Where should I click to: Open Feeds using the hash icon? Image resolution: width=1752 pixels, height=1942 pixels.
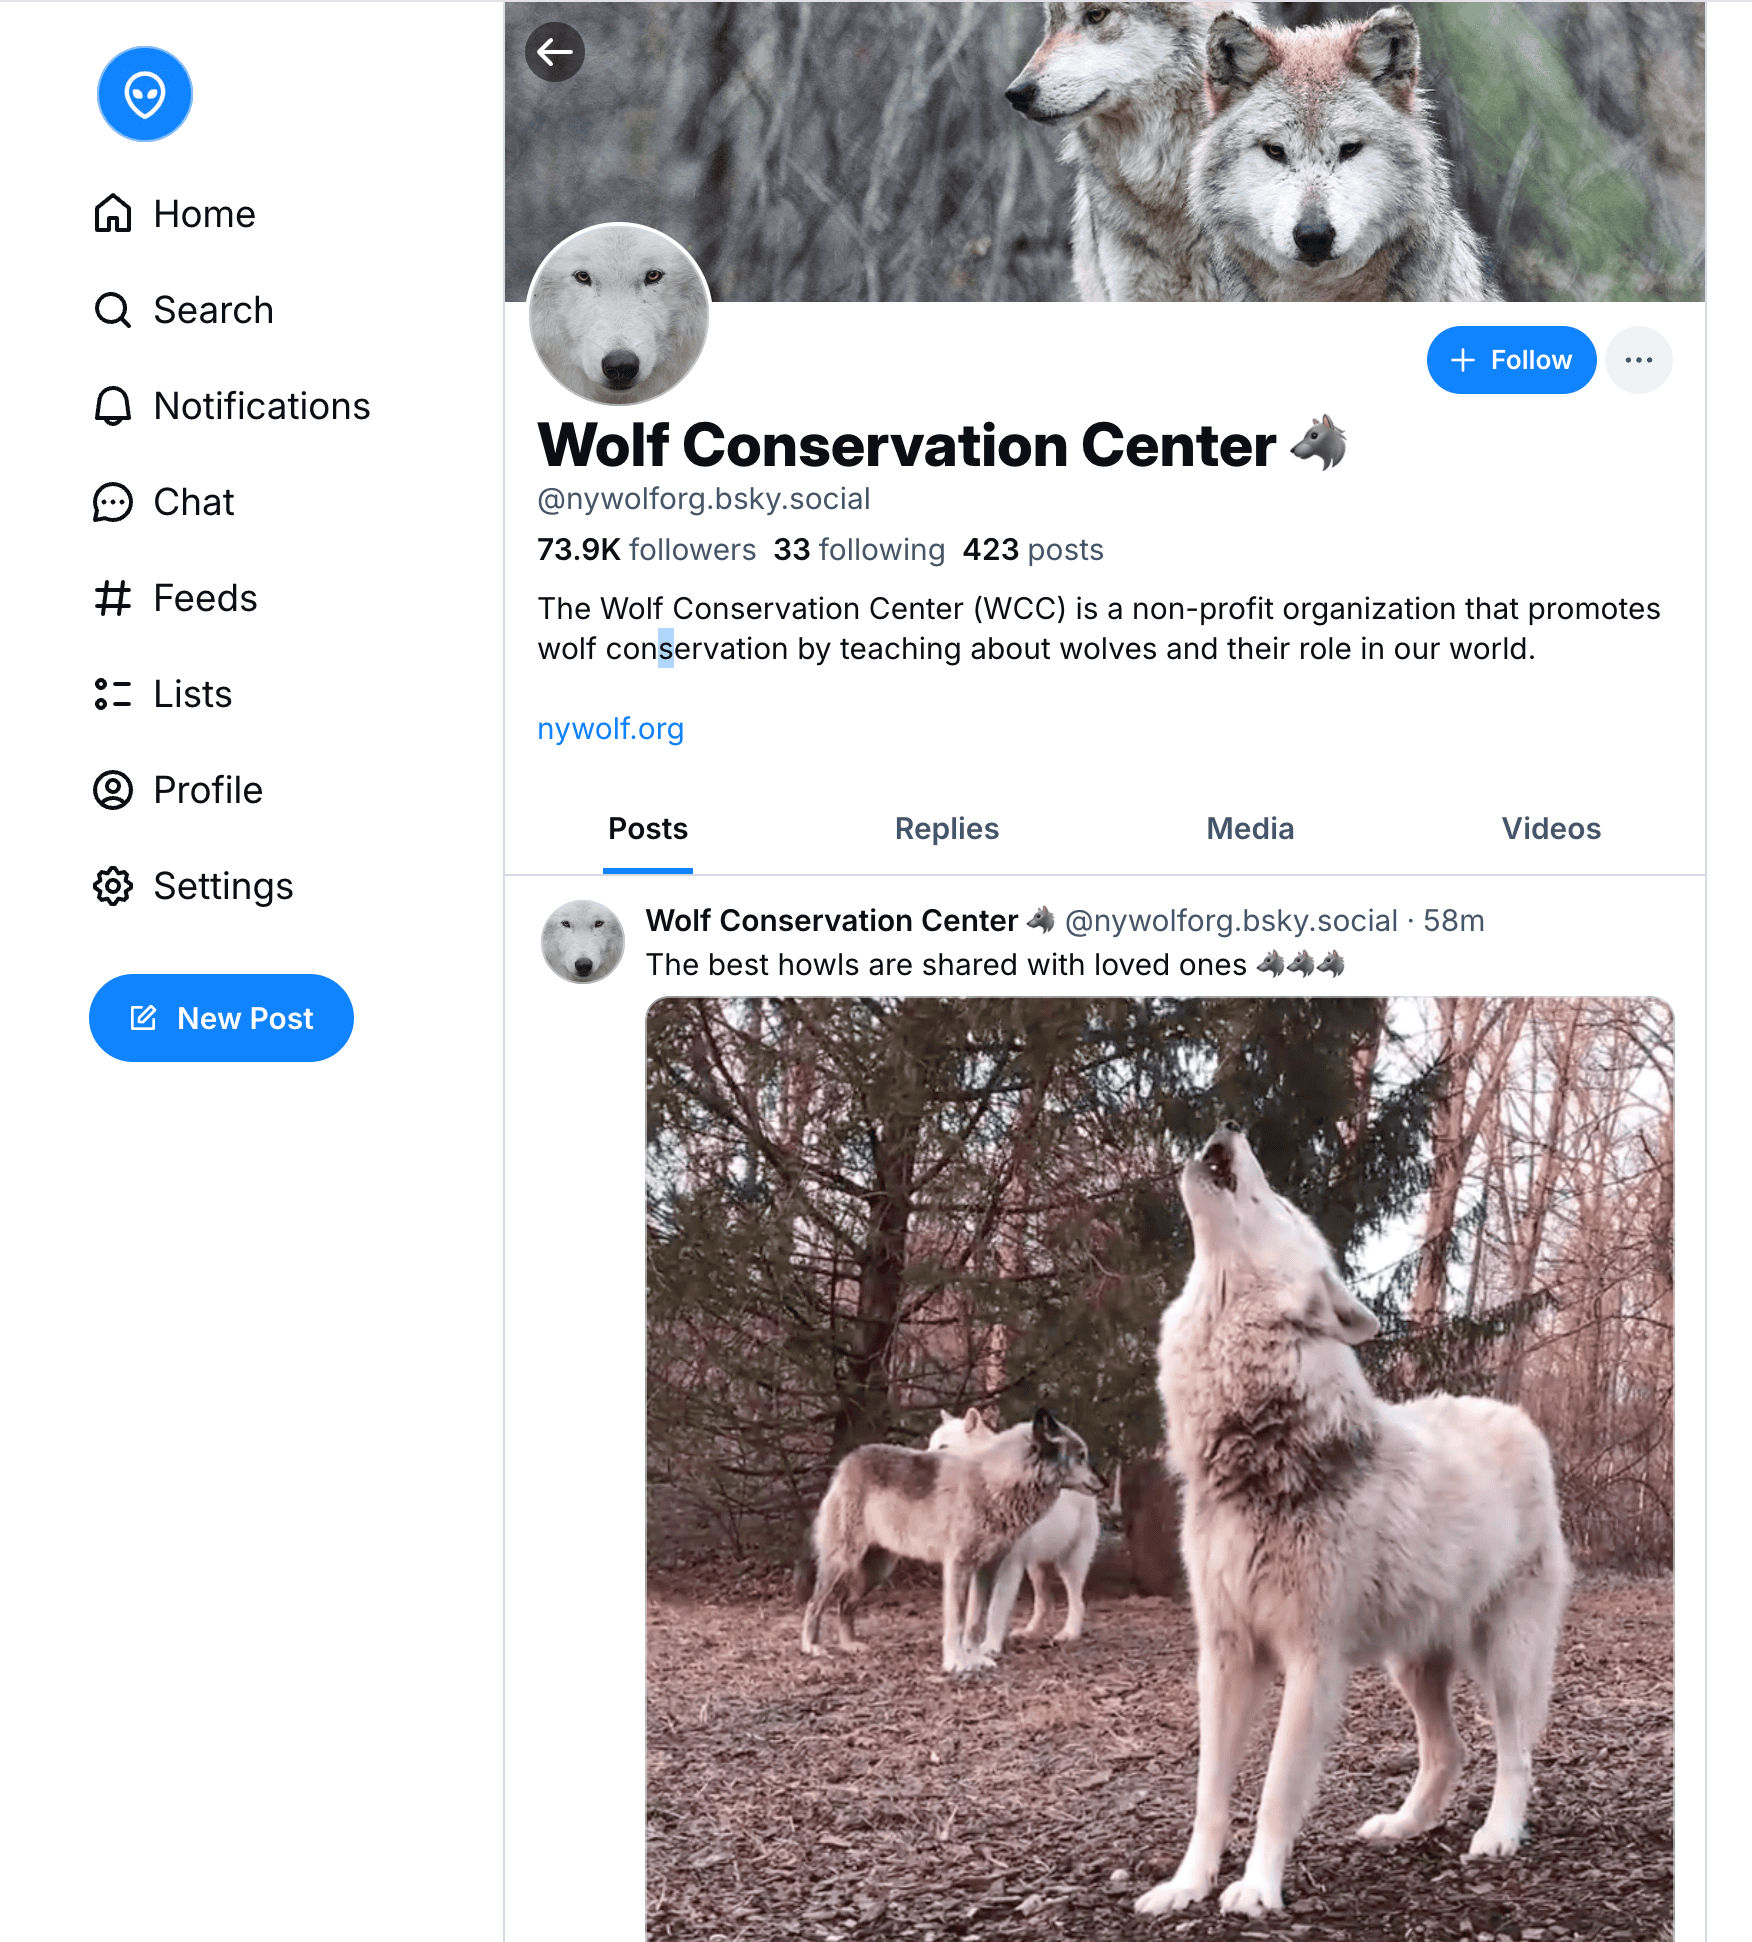113,598
